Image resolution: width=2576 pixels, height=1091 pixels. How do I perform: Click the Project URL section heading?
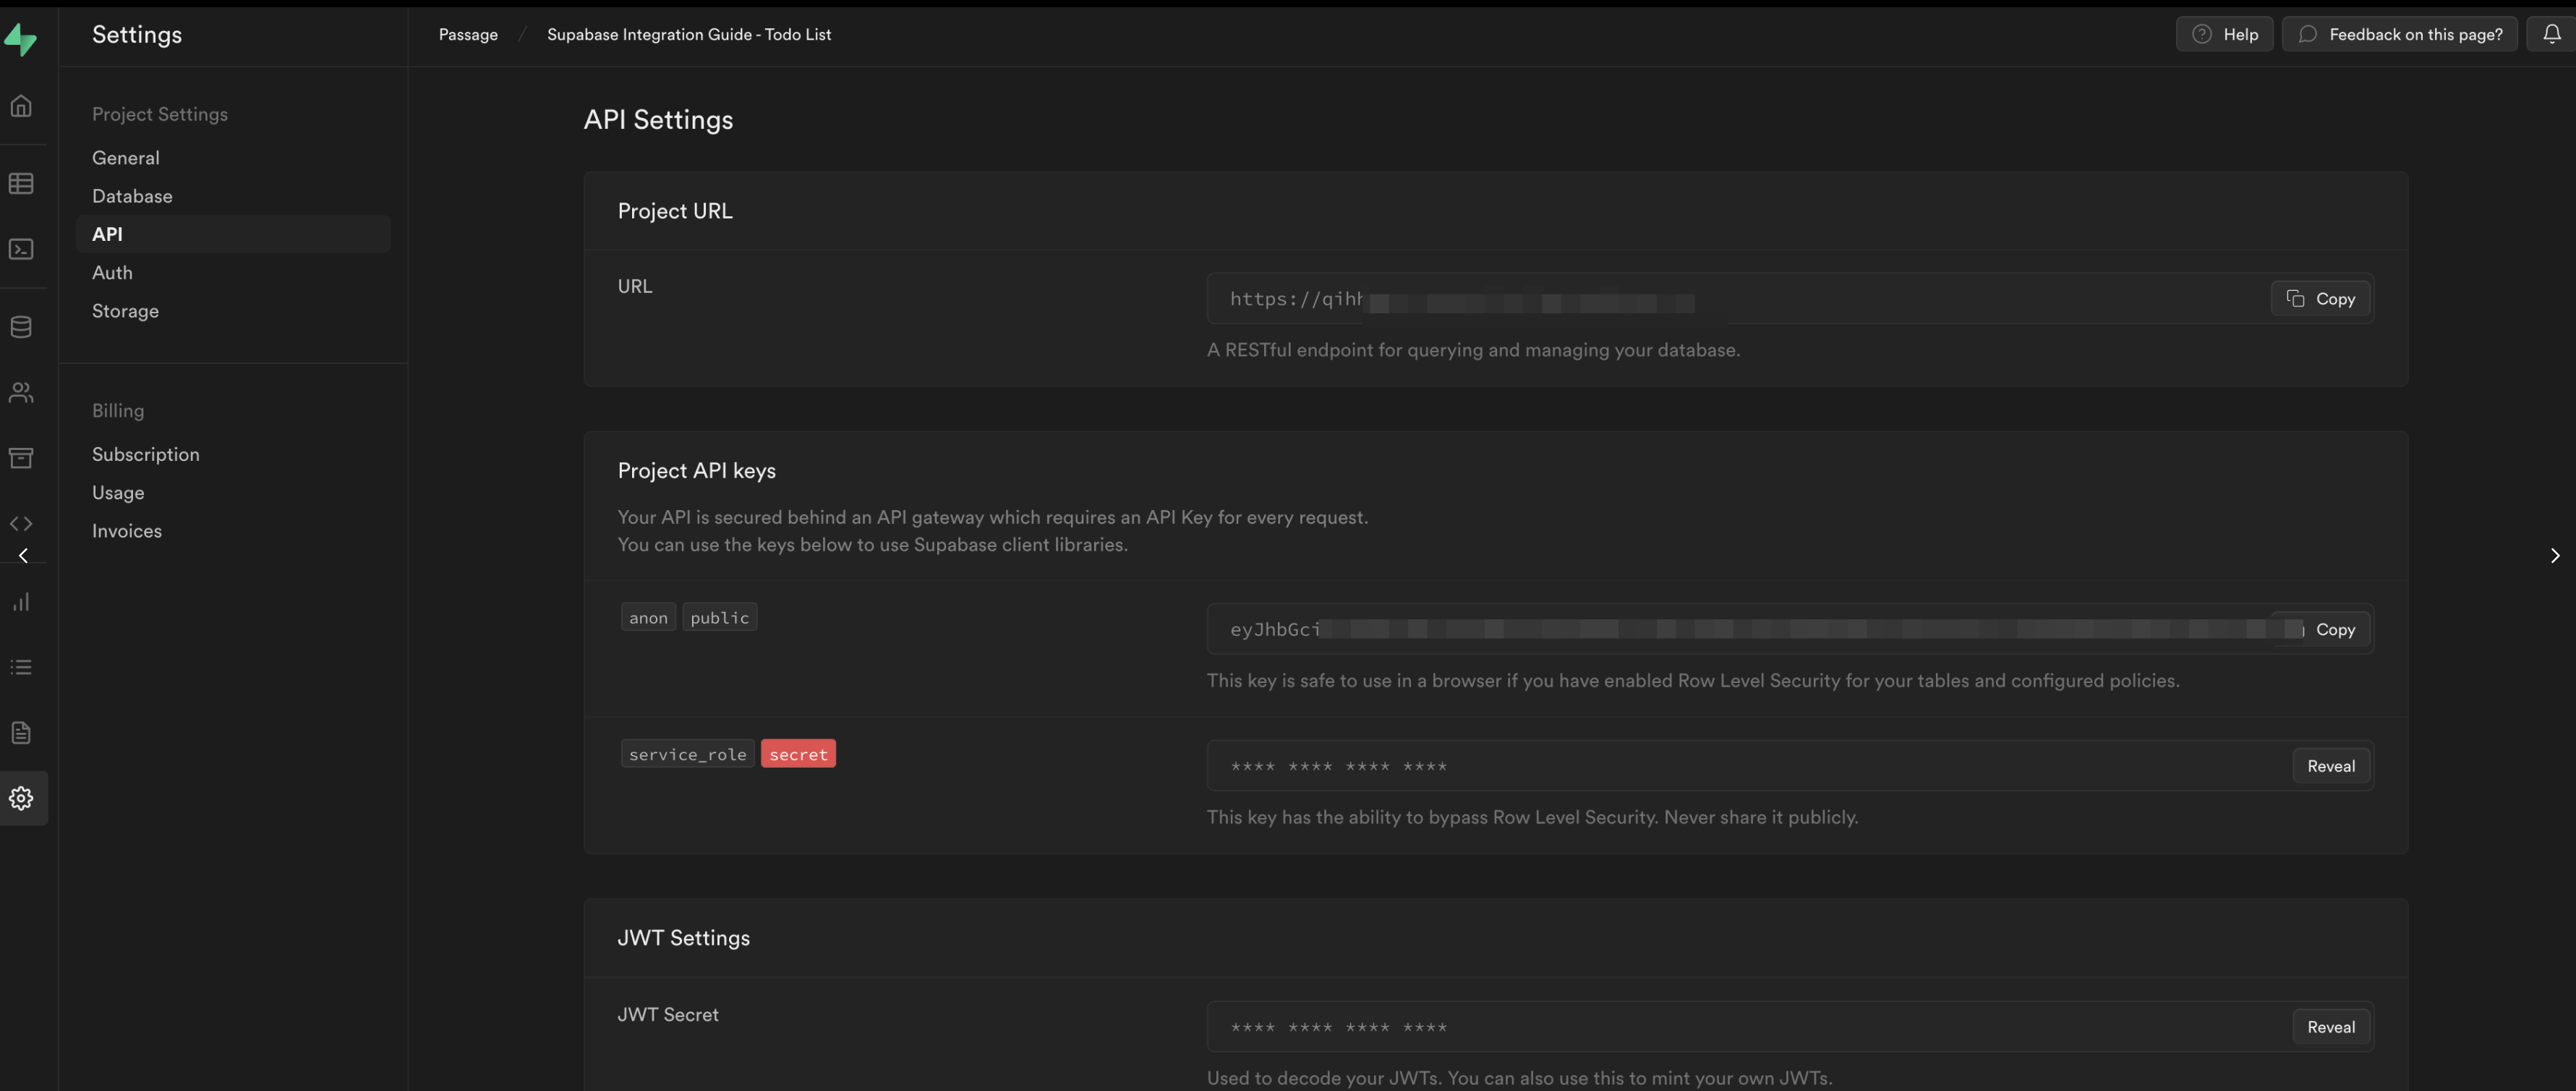[x=675, y=211]
